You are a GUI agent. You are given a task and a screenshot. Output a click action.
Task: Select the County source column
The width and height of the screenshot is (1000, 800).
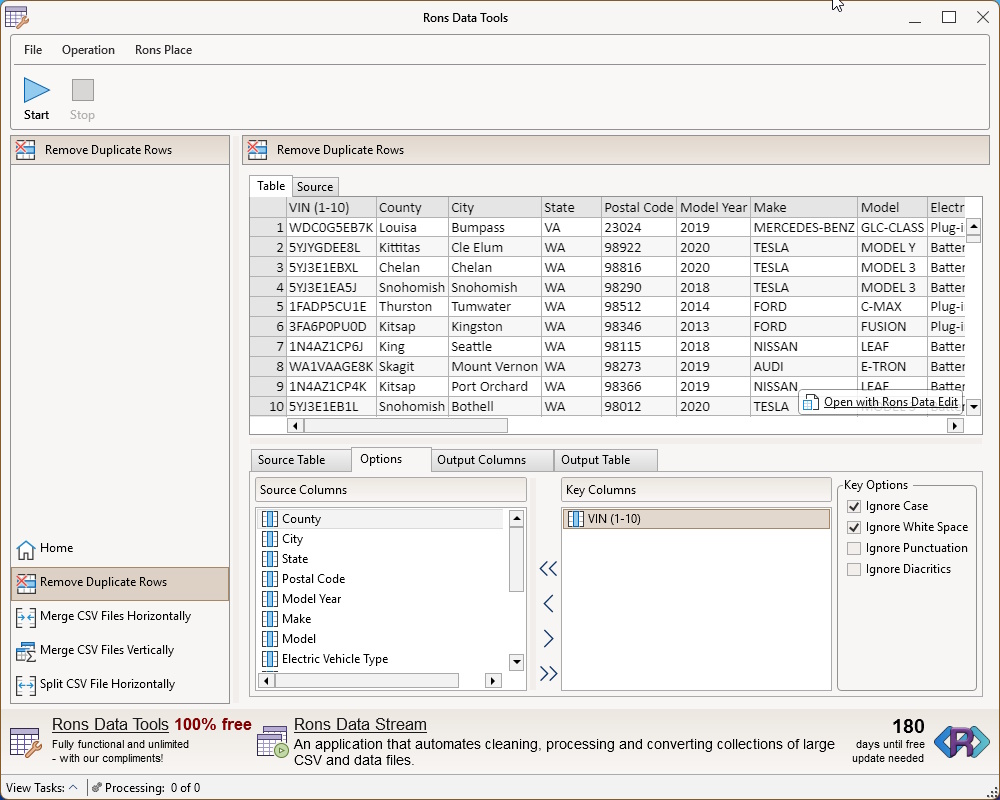(380, 519)
